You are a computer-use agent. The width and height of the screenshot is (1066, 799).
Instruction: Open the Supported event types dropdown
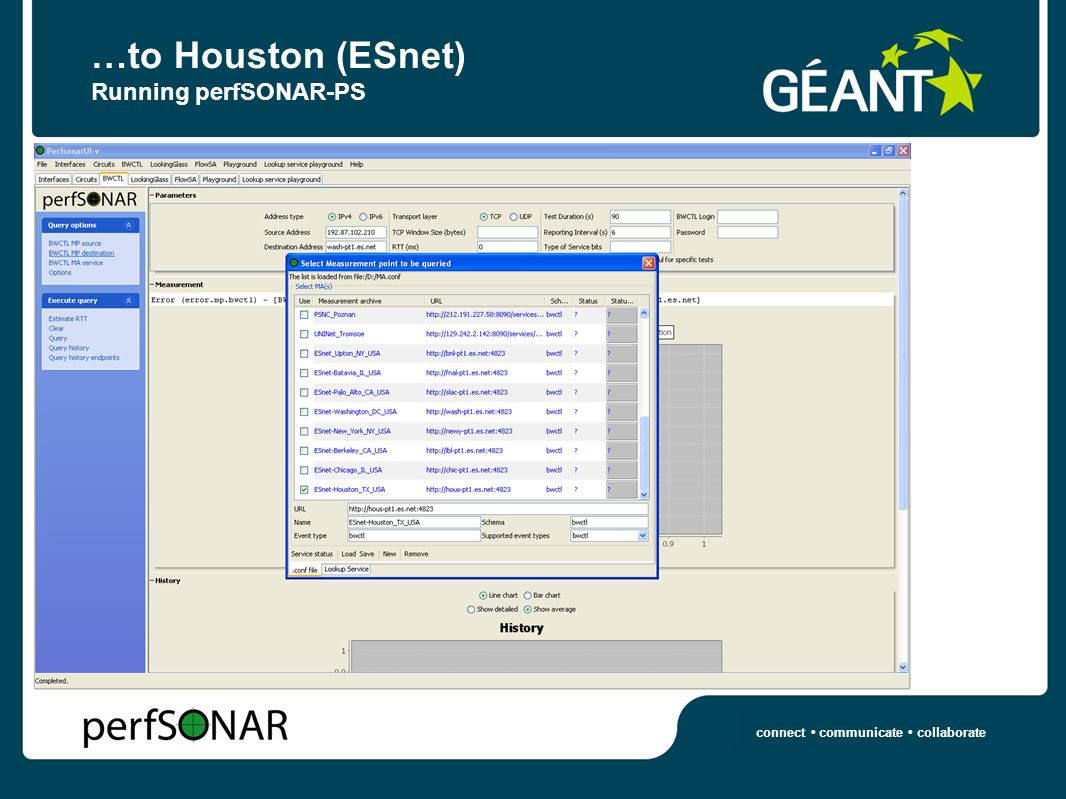click(x=642, y=536)
